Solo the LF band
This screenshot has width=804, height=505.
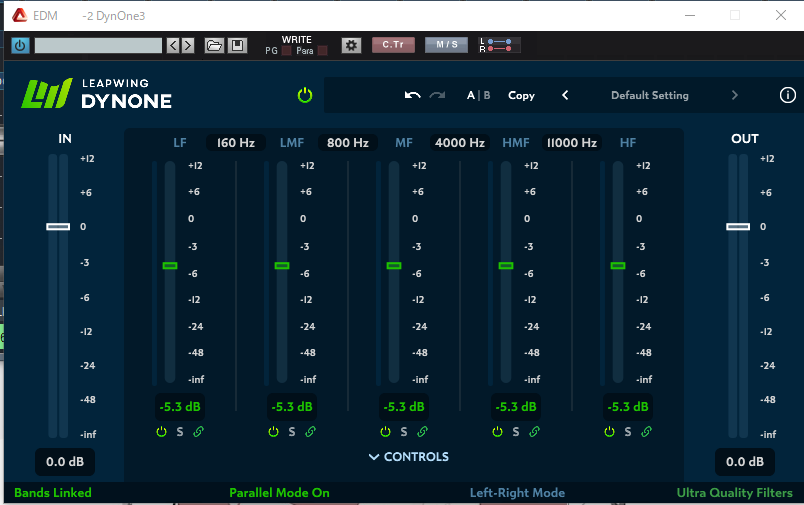180,432
